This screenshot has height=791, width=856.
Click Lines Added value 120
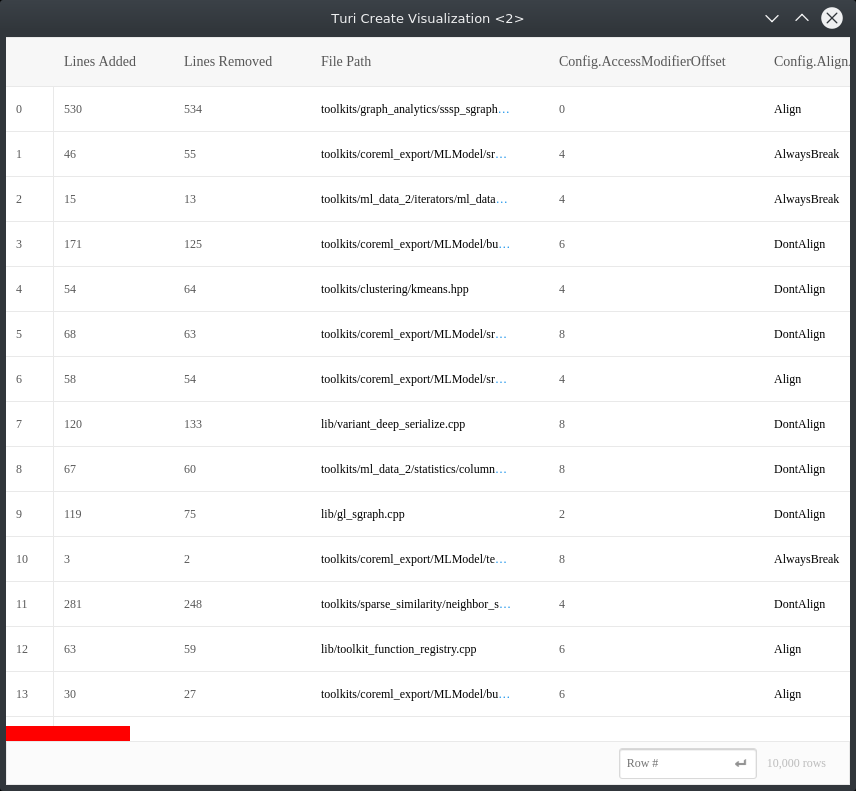point(73,424)
